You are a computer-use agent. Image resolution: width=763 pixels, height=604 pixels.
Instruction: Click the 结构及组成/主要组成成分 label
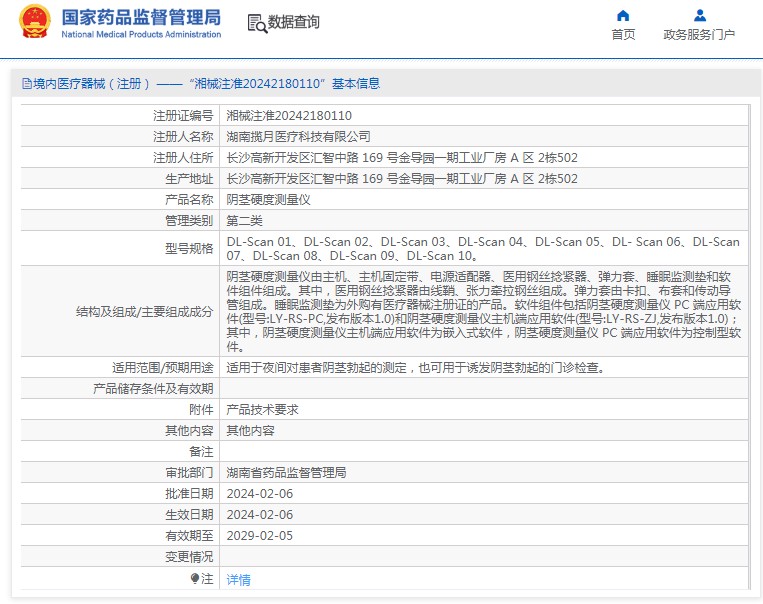[x=145, y=311]
